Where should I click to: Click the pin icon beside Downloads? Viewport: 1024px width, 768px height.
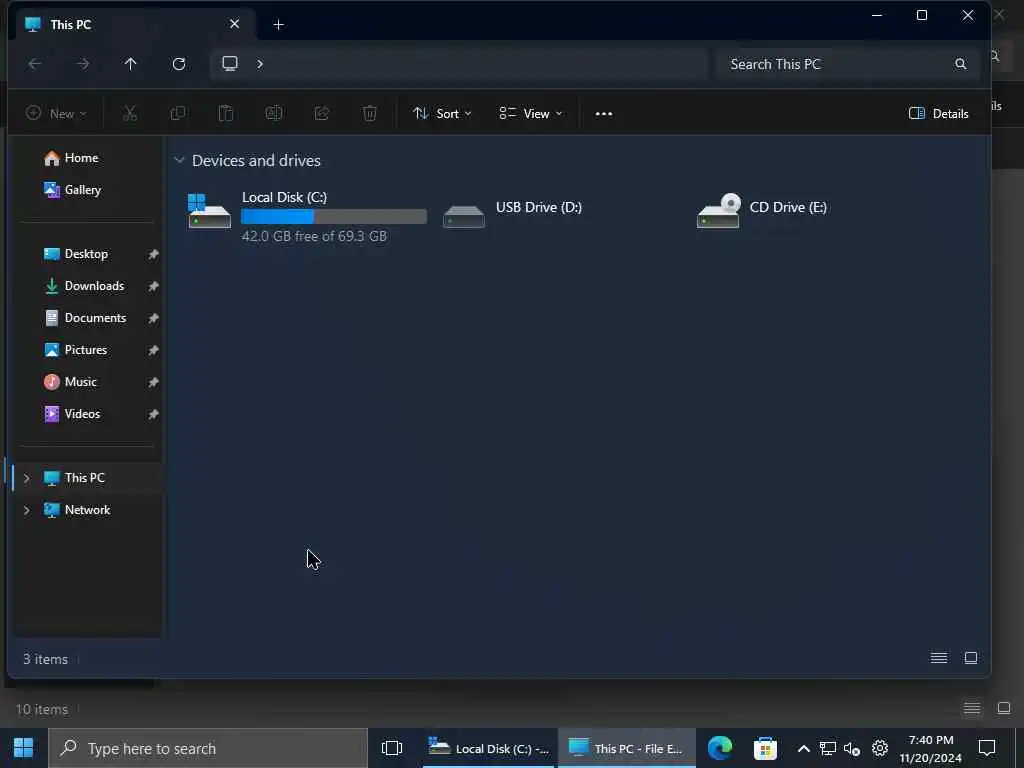pos(153,286)
